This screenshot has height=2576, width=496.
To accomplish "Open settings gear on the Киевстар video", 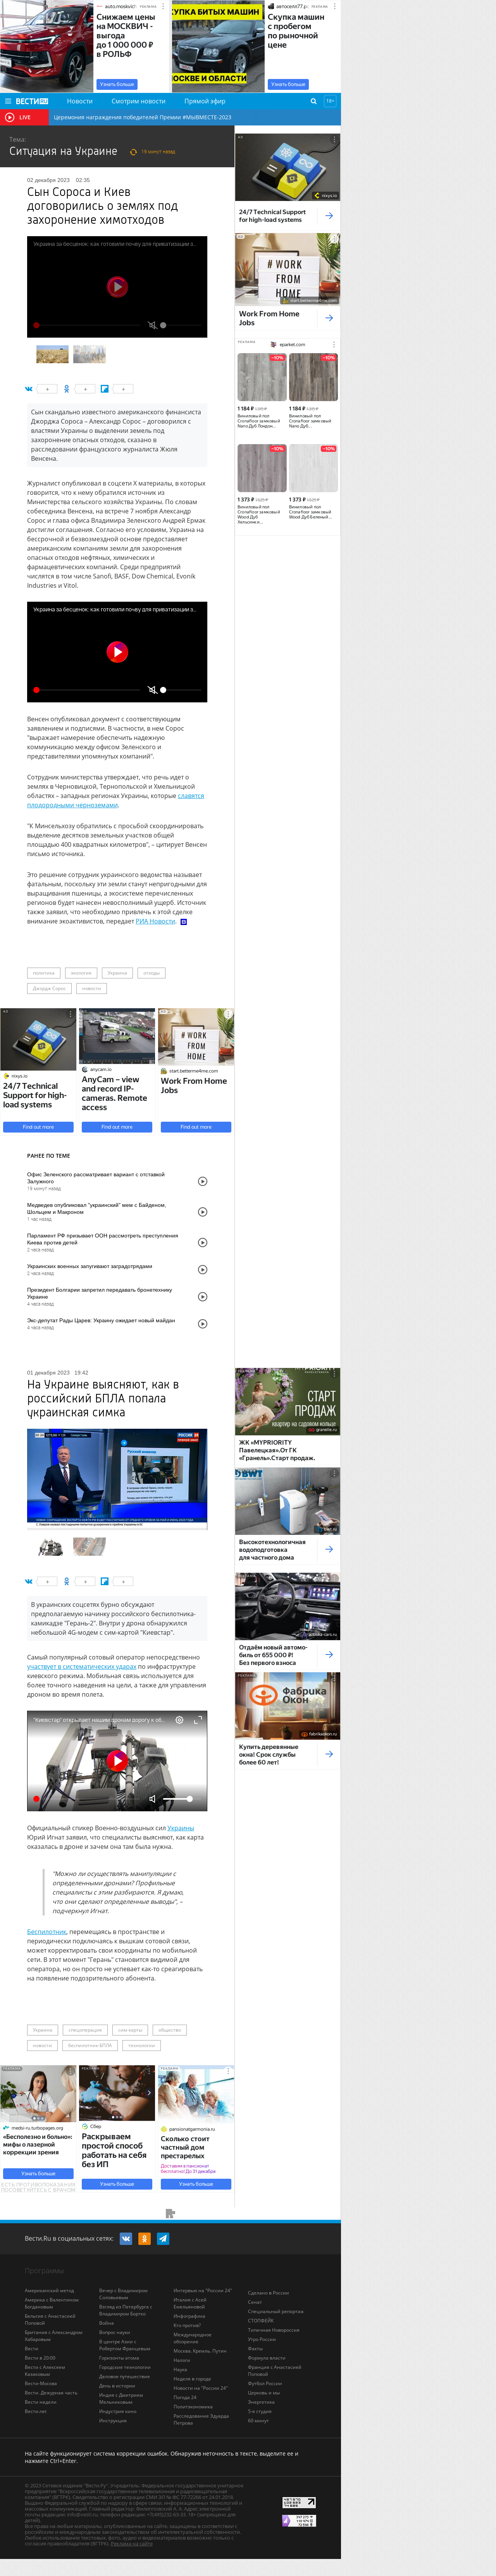I will tap(179, 1720).
